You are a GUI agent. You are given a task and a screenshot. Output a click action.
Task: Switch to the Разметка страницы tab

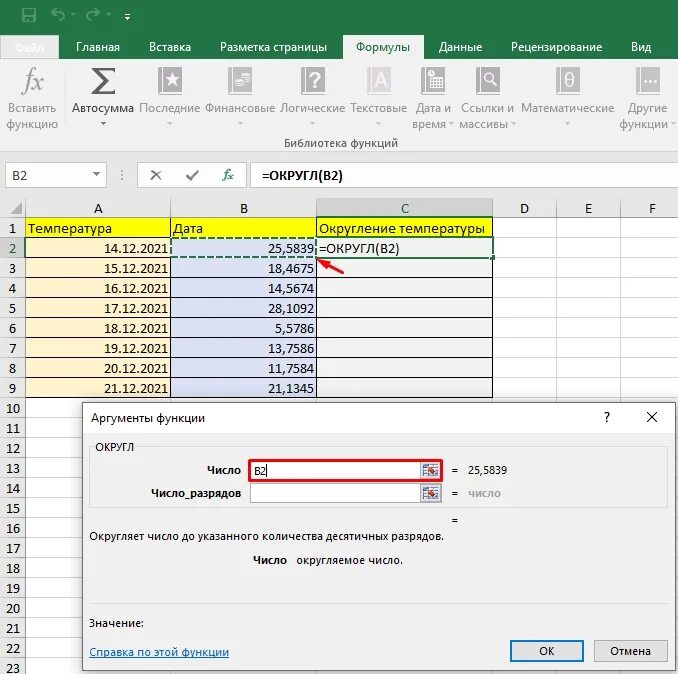pos(273,47)
